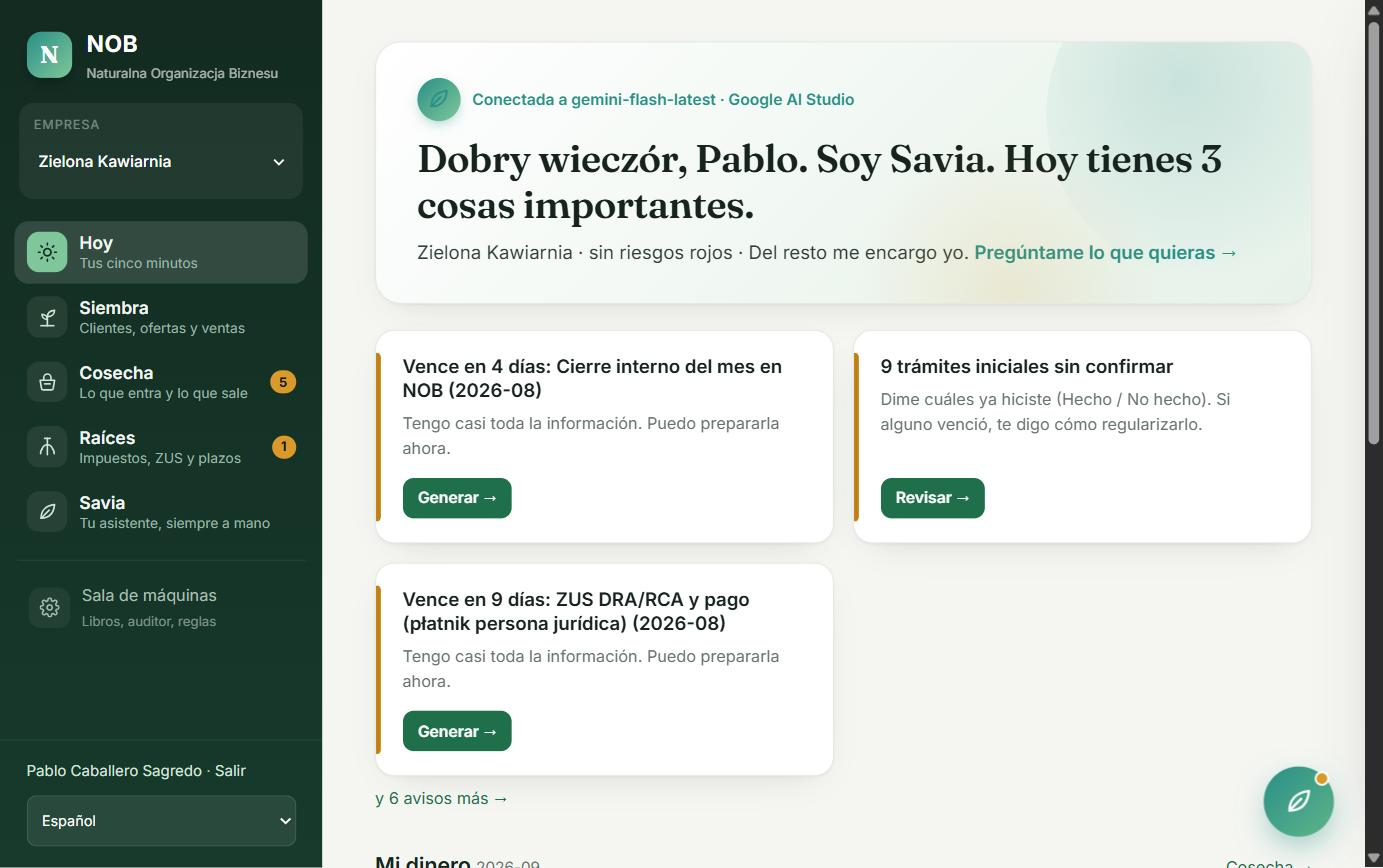Viewport: 1383px width, 868px height.
Task: Open the Siembra menu item
Action: [x=161, y=317]
